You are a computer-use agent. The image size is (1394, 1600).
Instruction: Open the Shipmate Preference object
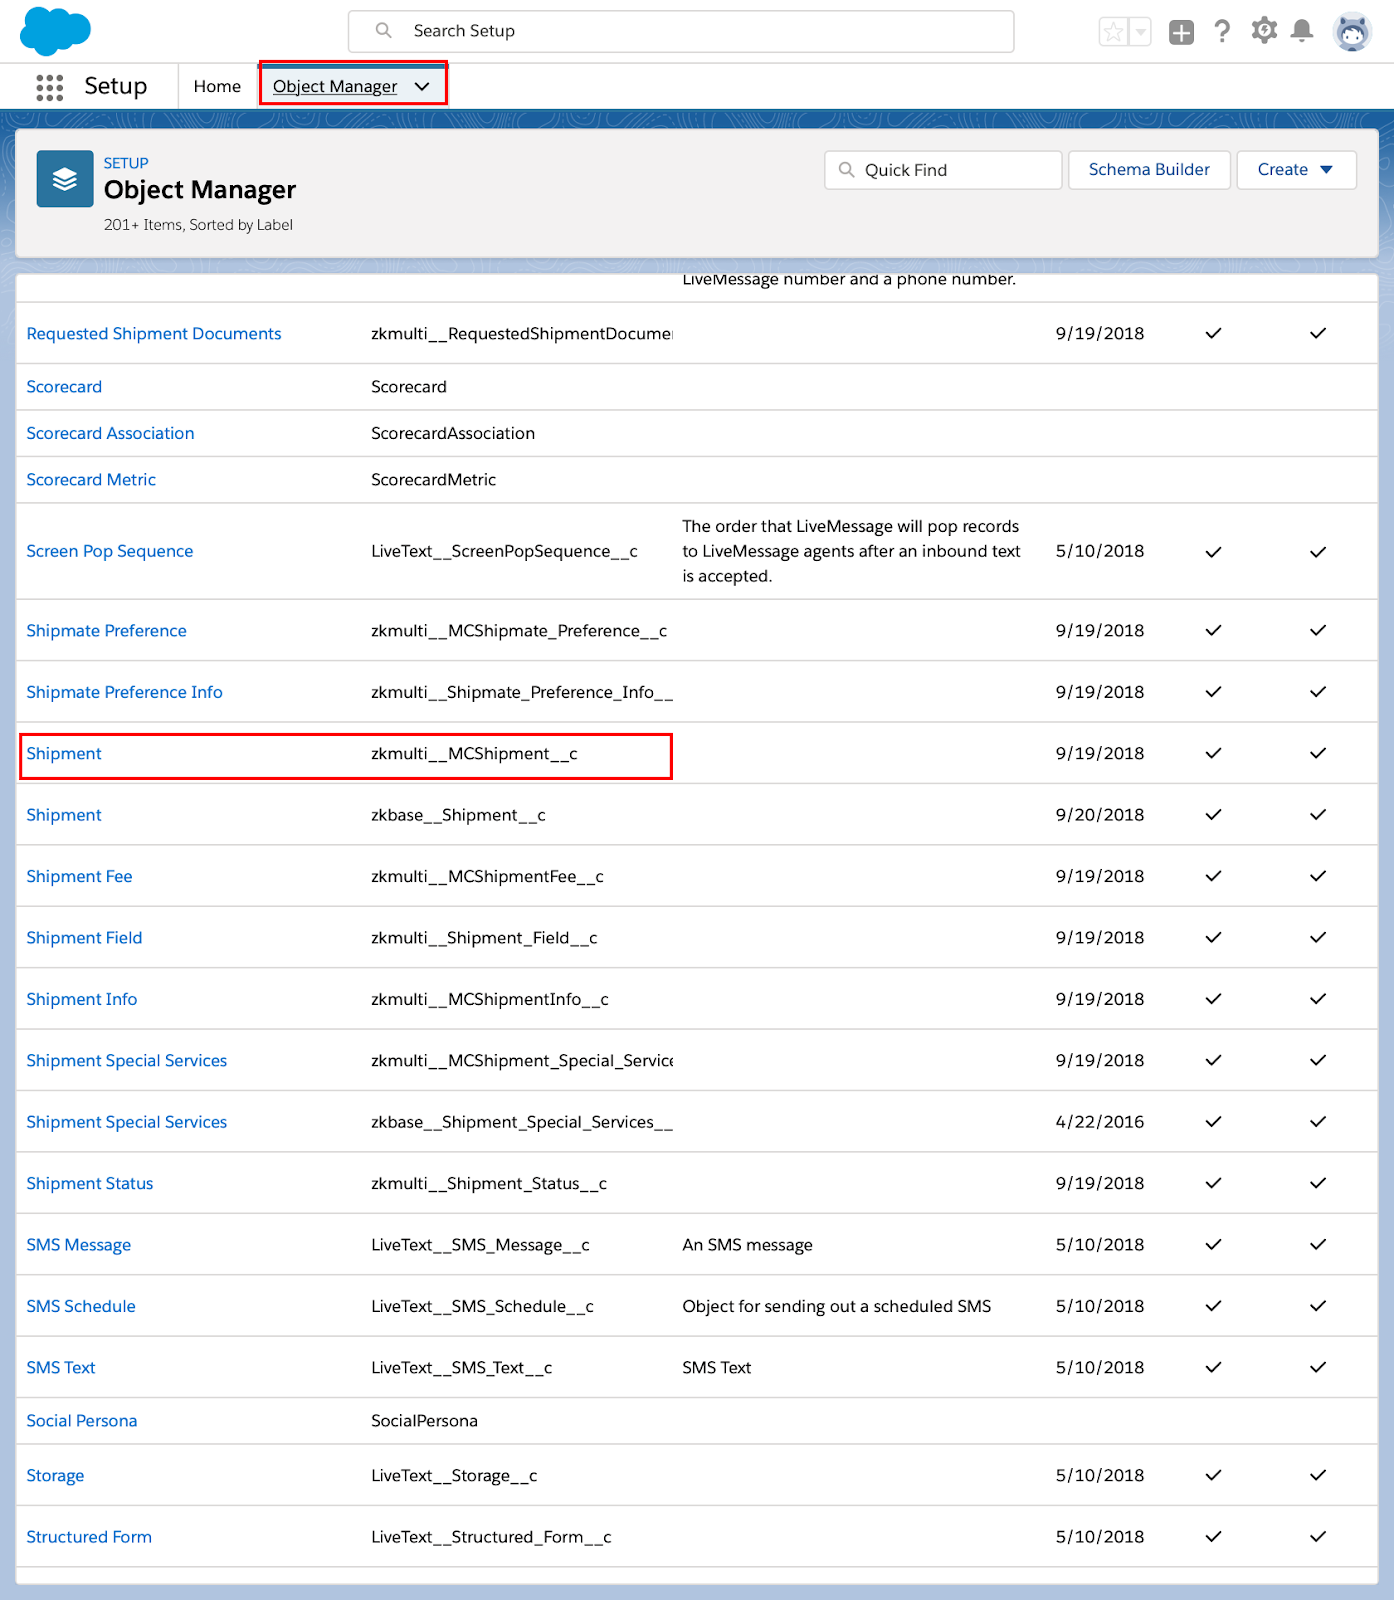(x=106, y=631)
